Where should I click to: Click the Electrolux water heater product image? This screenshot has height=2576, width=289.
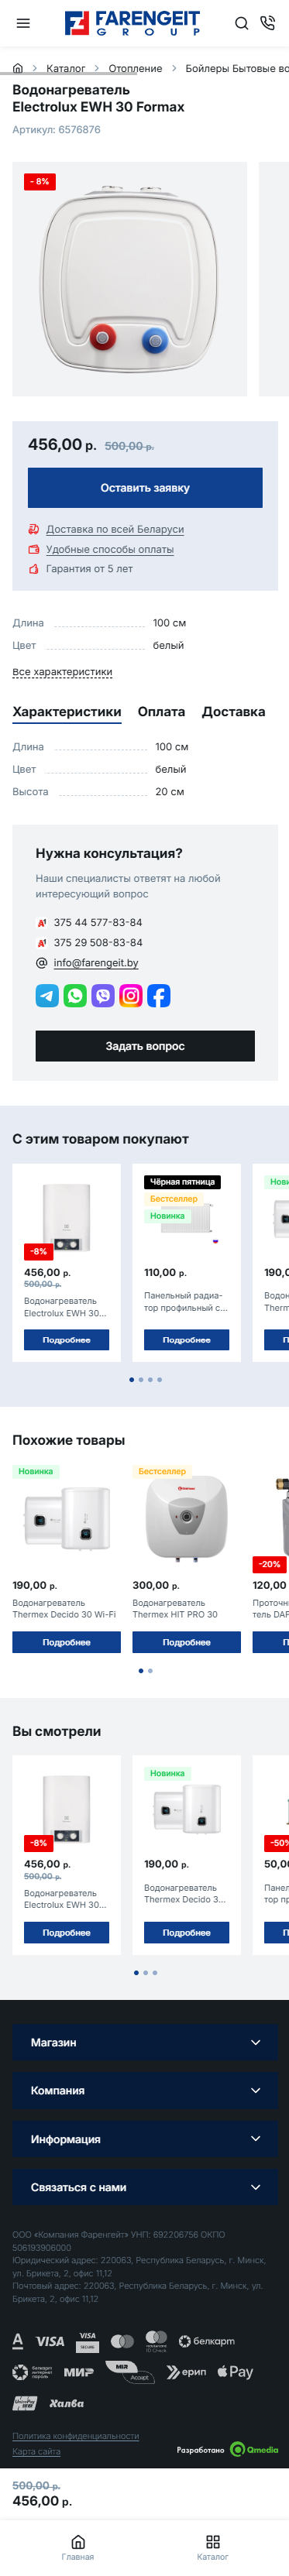coord(129,279)
